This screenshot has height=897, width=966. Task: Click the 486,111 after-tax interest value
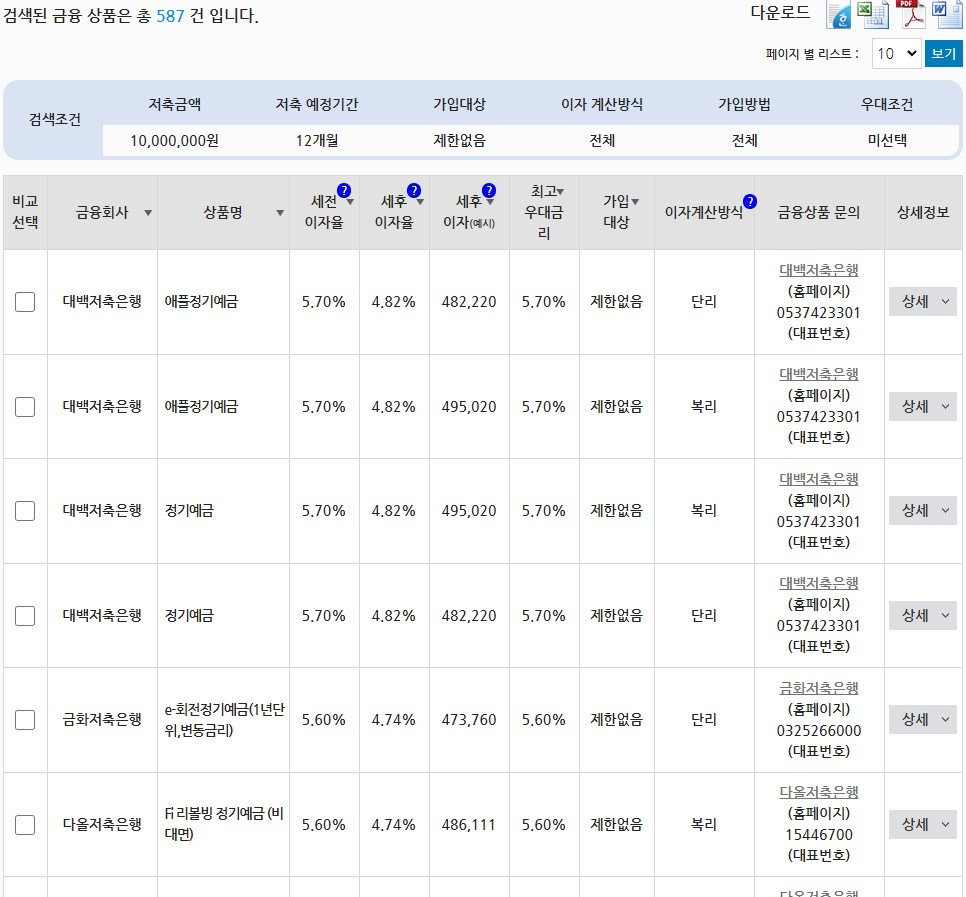point(469,824)
